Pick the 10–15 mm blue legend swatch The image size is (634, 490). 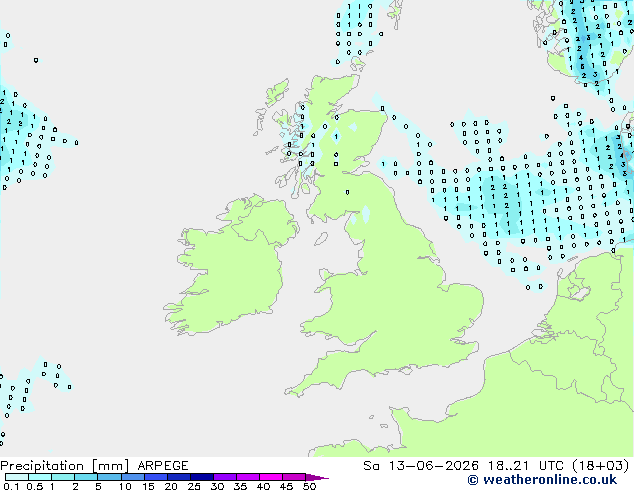[x=132, y=477]
